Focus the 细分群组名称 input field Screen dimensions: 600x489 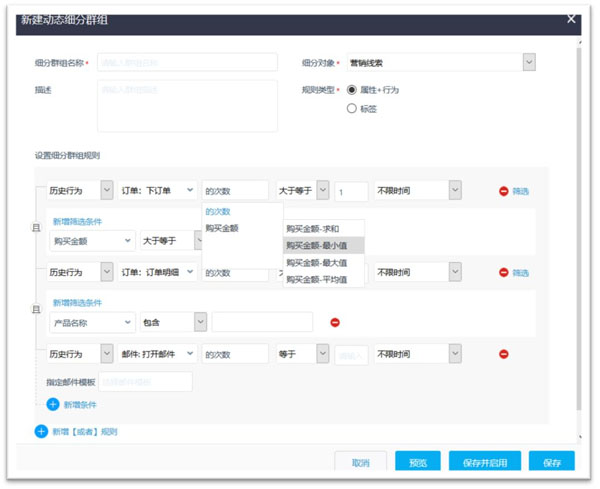click(x=187, y=63)
